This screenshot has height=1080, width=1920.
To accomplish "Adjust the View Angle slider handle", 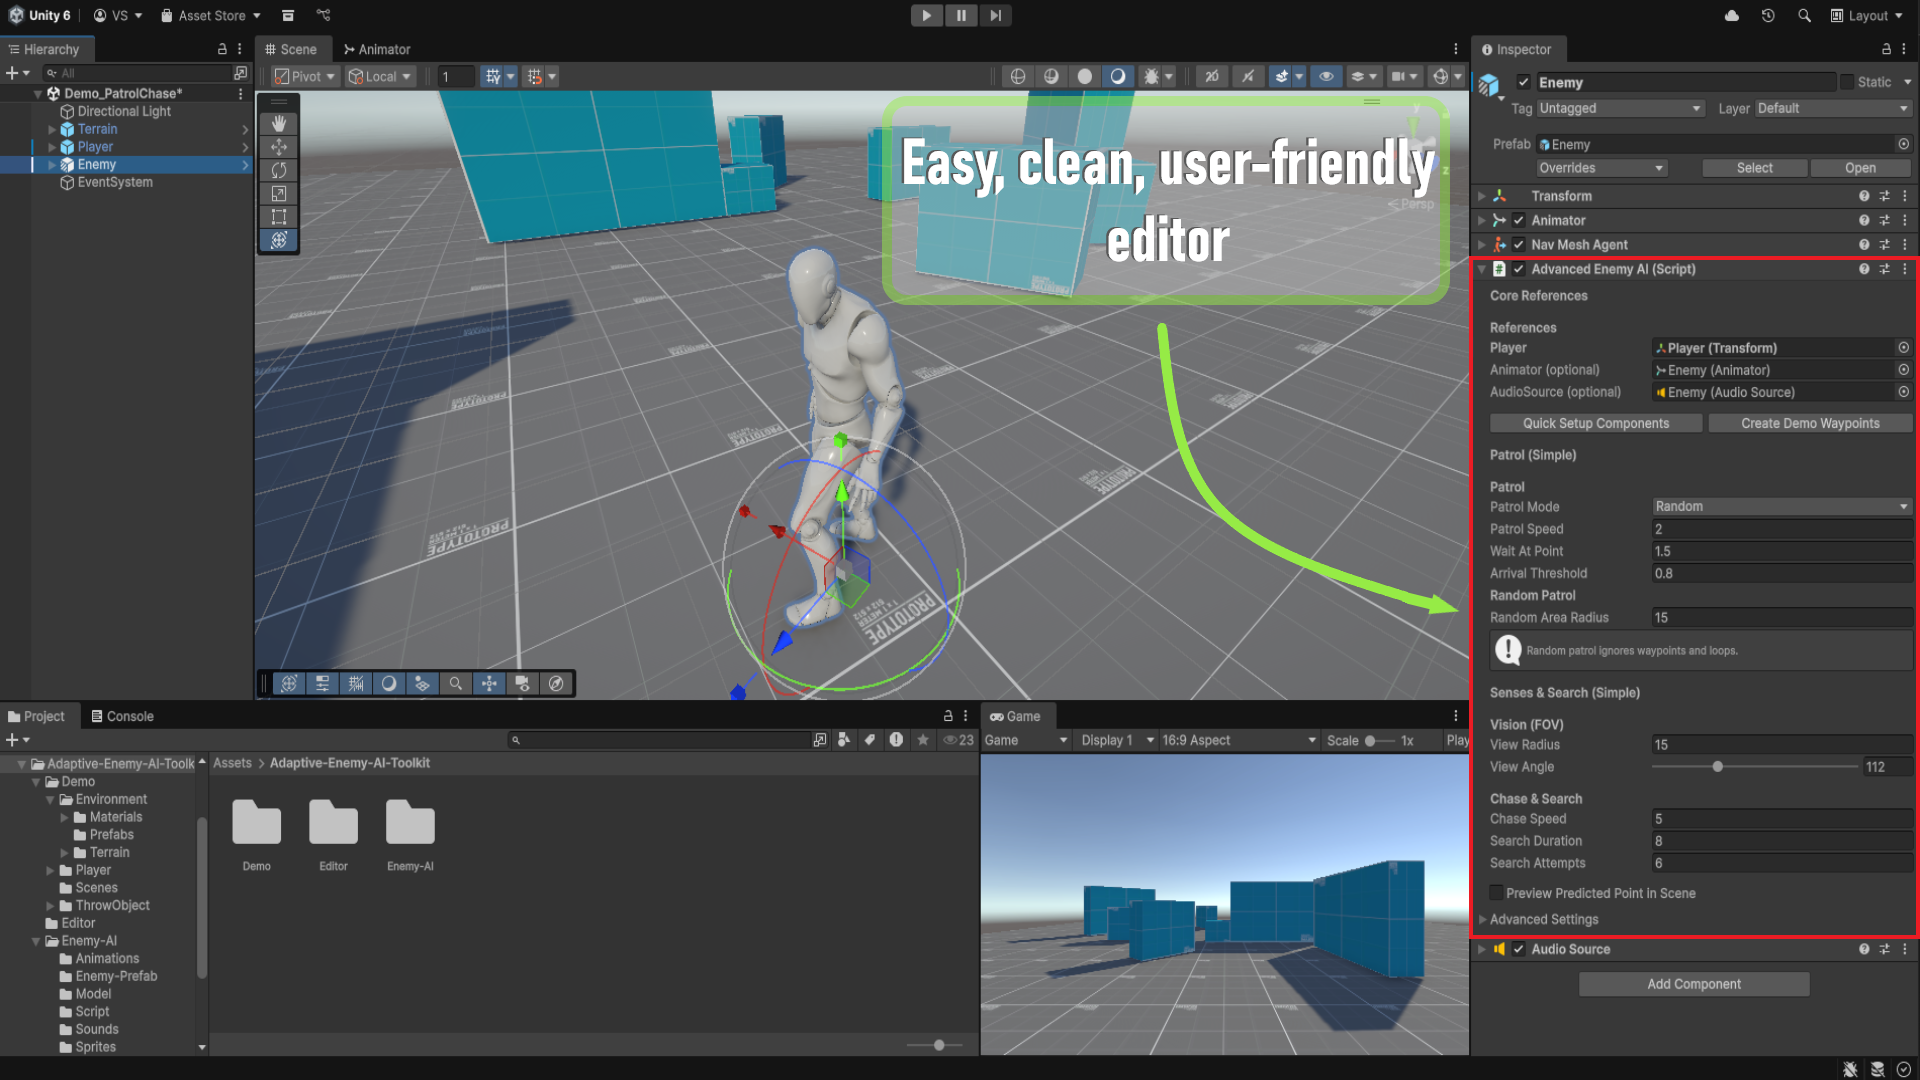I will pos(1717,767).
